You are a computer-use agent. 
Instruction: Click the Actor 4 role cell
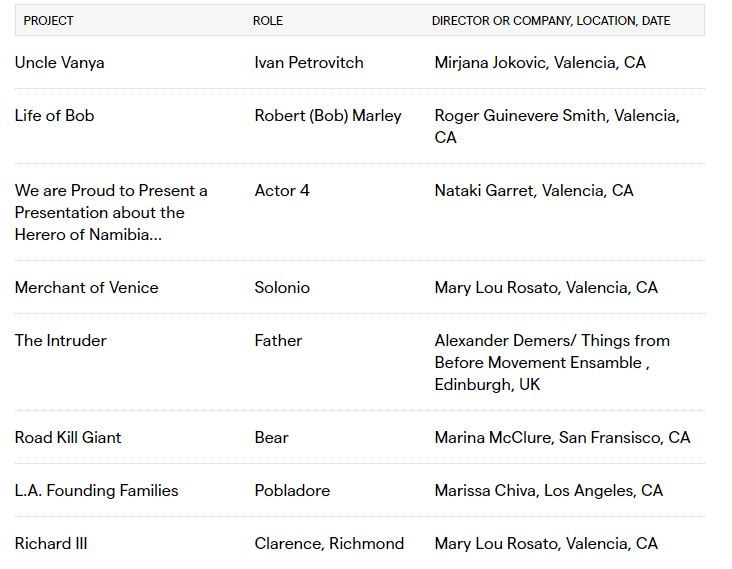point(282,190)
